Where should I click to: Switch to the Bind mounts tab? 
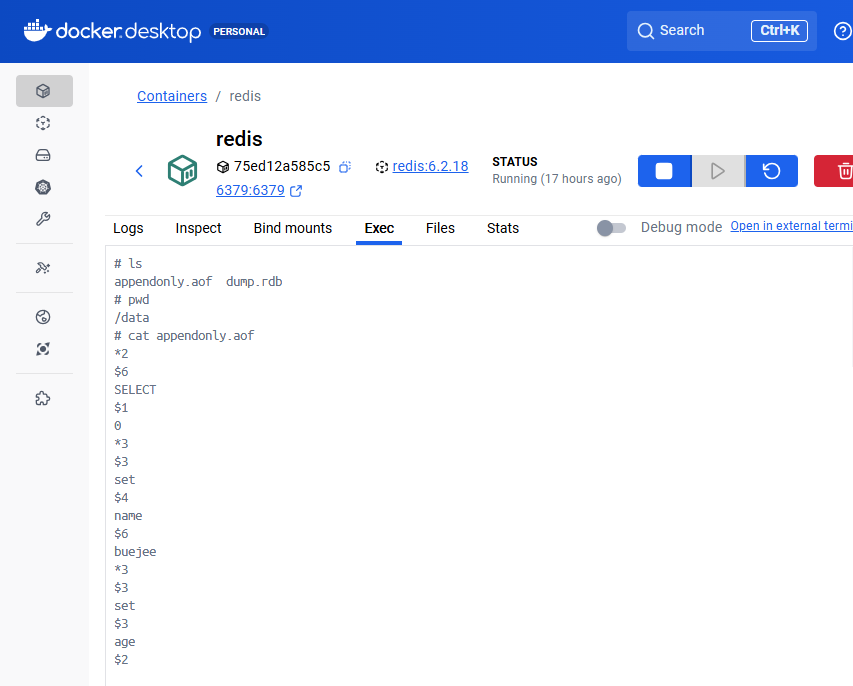click(293, 228)
